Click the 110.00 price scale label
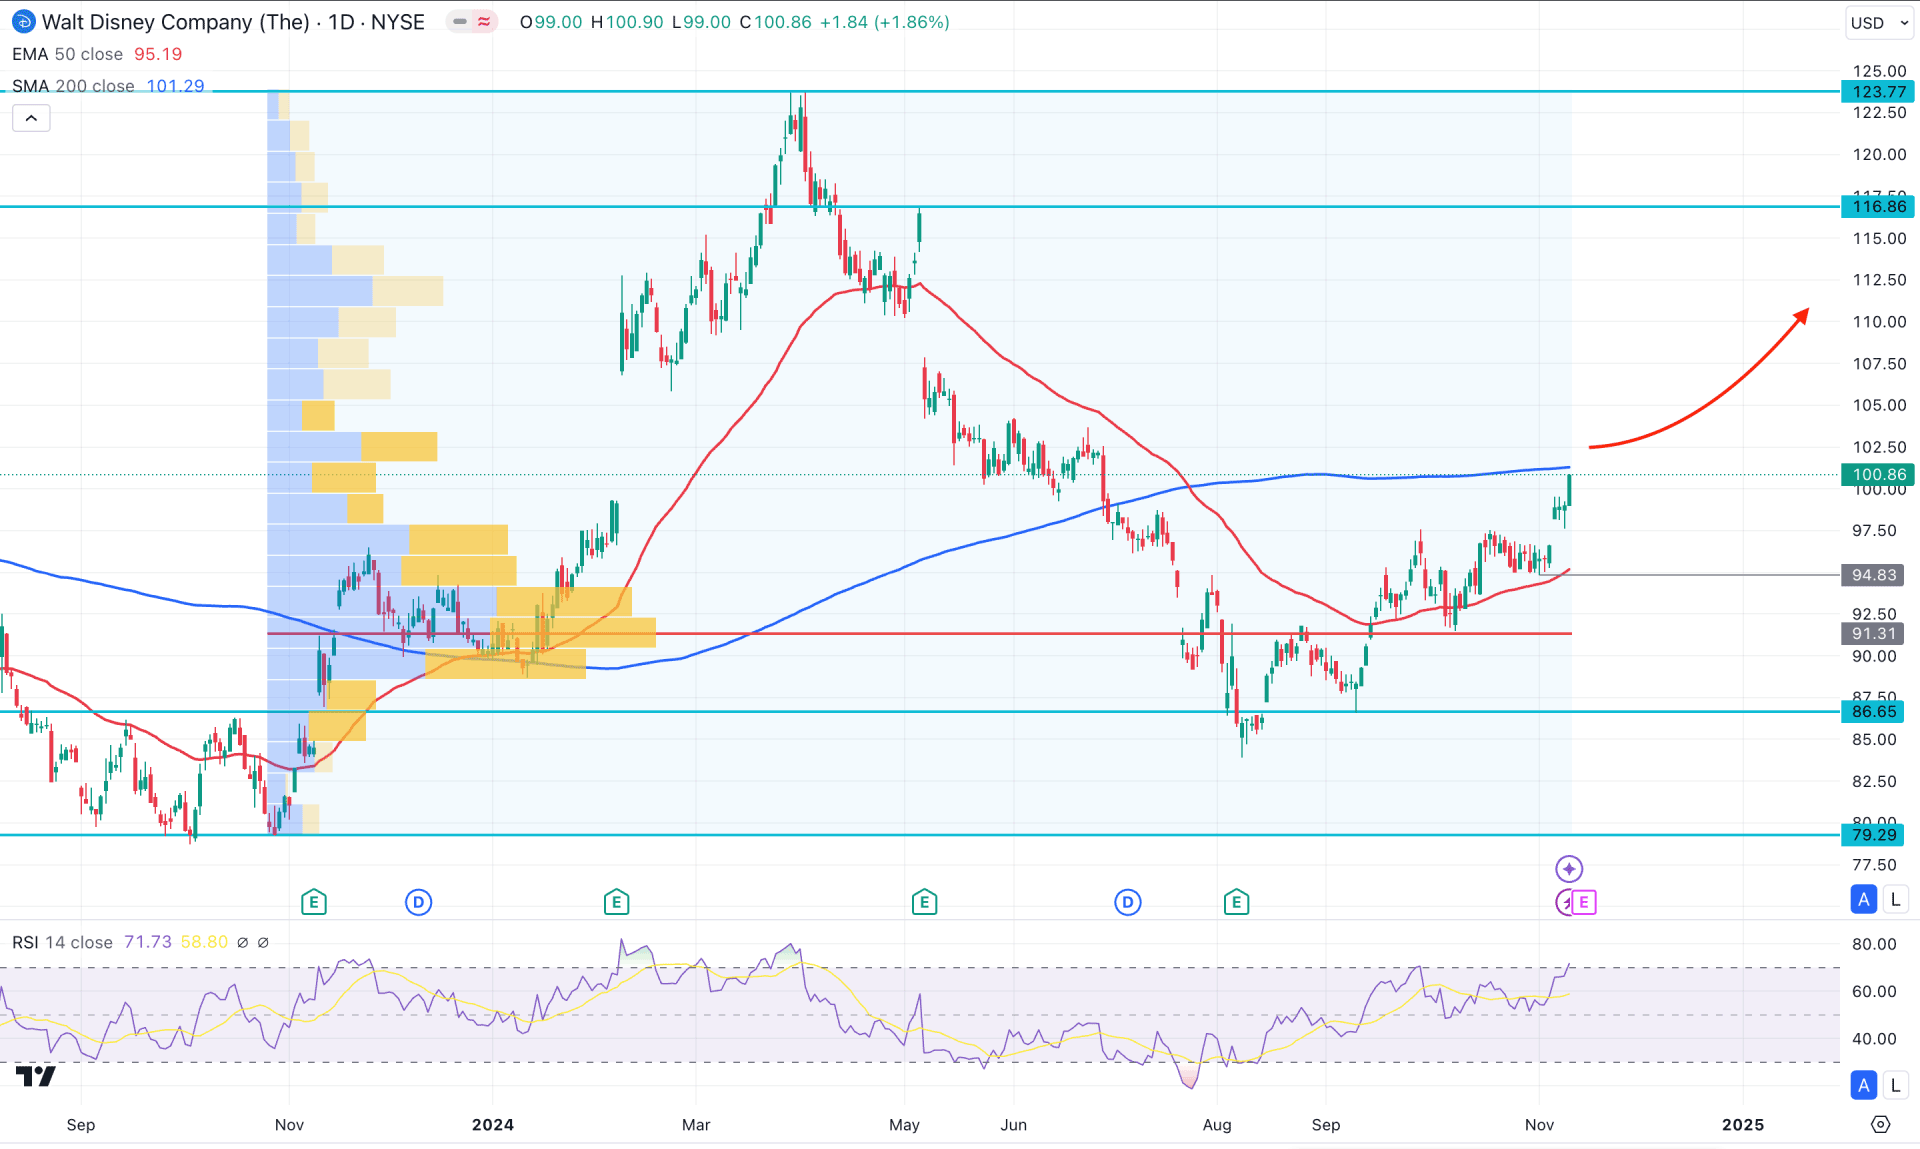Image resolution: width=1920 pixels, height=1149 pixels. click(x=1879, y=321)
